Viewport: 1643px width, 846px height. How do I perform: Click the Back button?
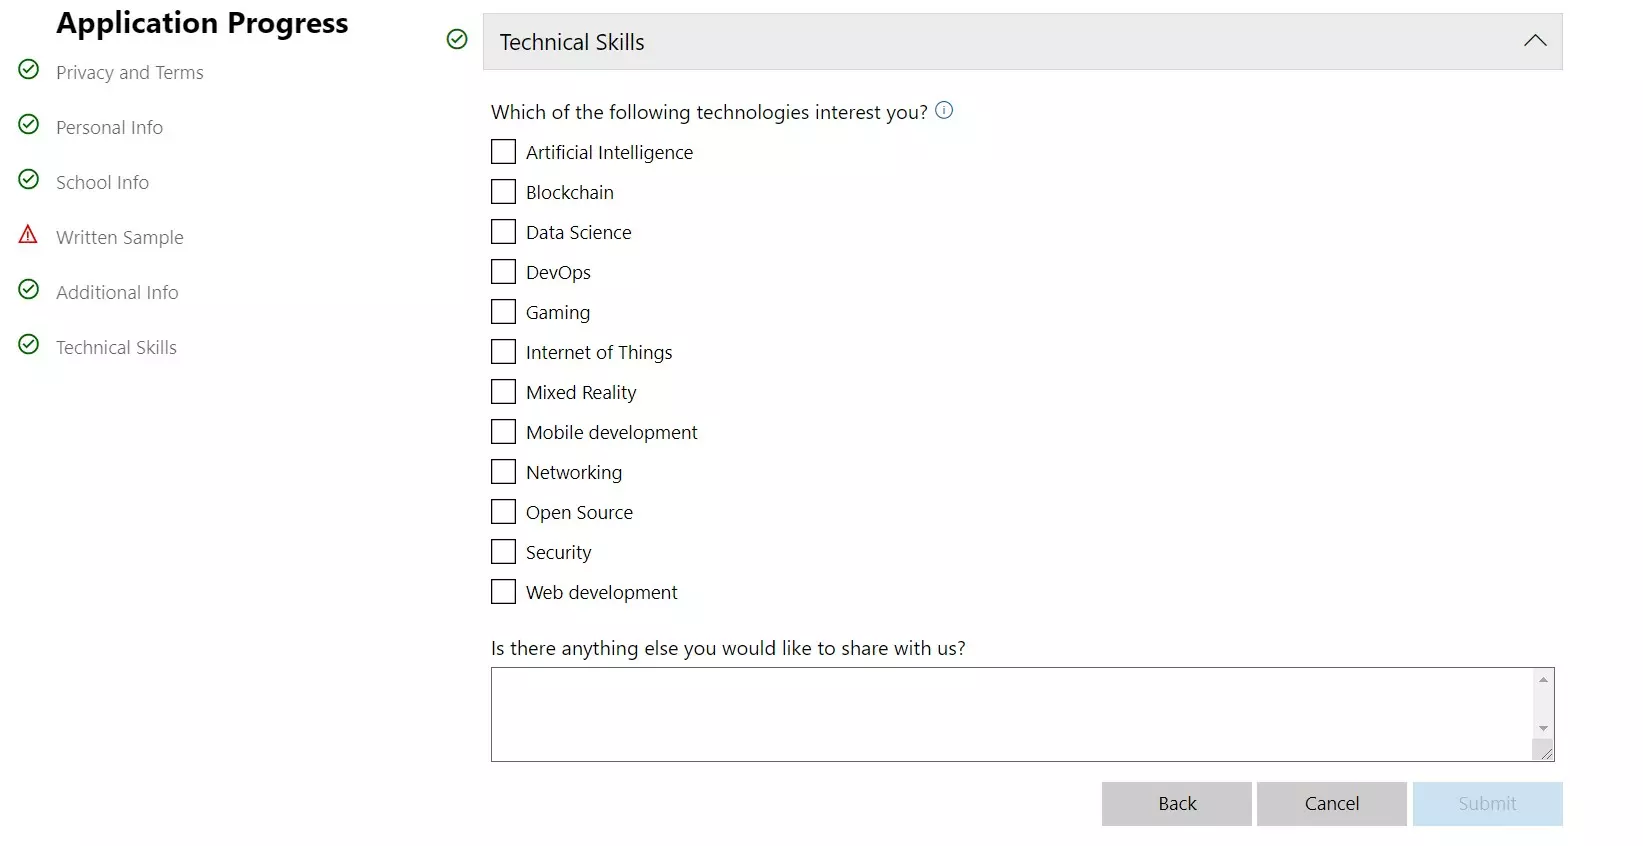(1177, 804)
